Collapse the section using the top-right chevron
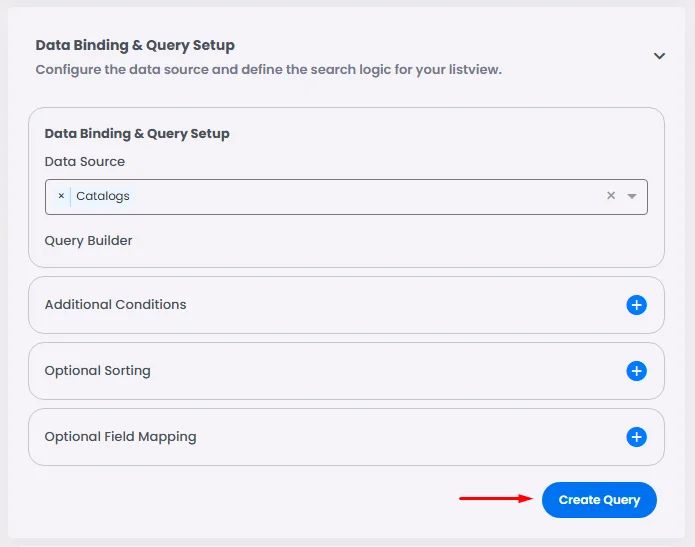The width and height of the screenshot is (695, 547). pyautogui.click(x=659, y=56)
